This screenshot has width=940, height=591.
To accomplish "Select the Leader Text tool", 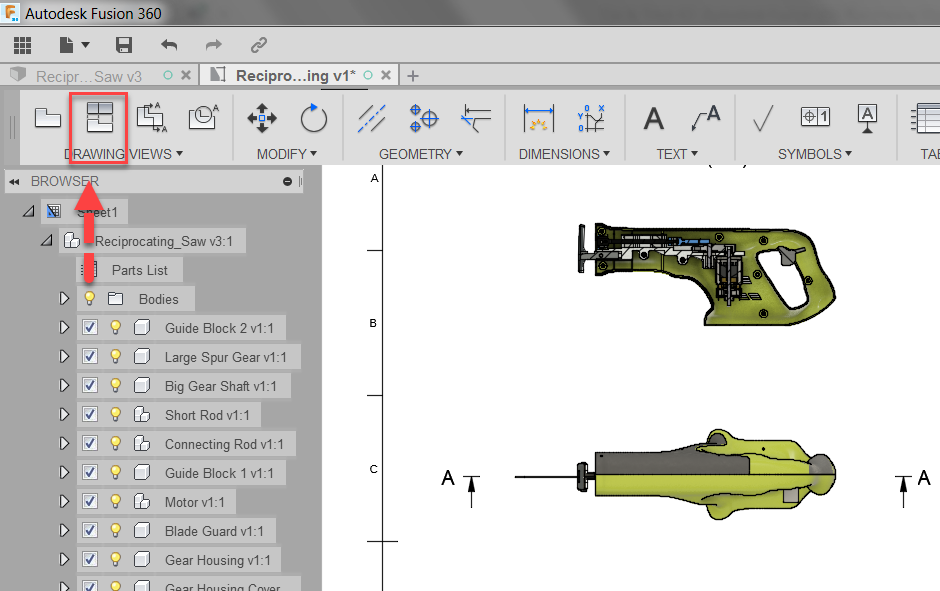I will (x=707, y=118).
